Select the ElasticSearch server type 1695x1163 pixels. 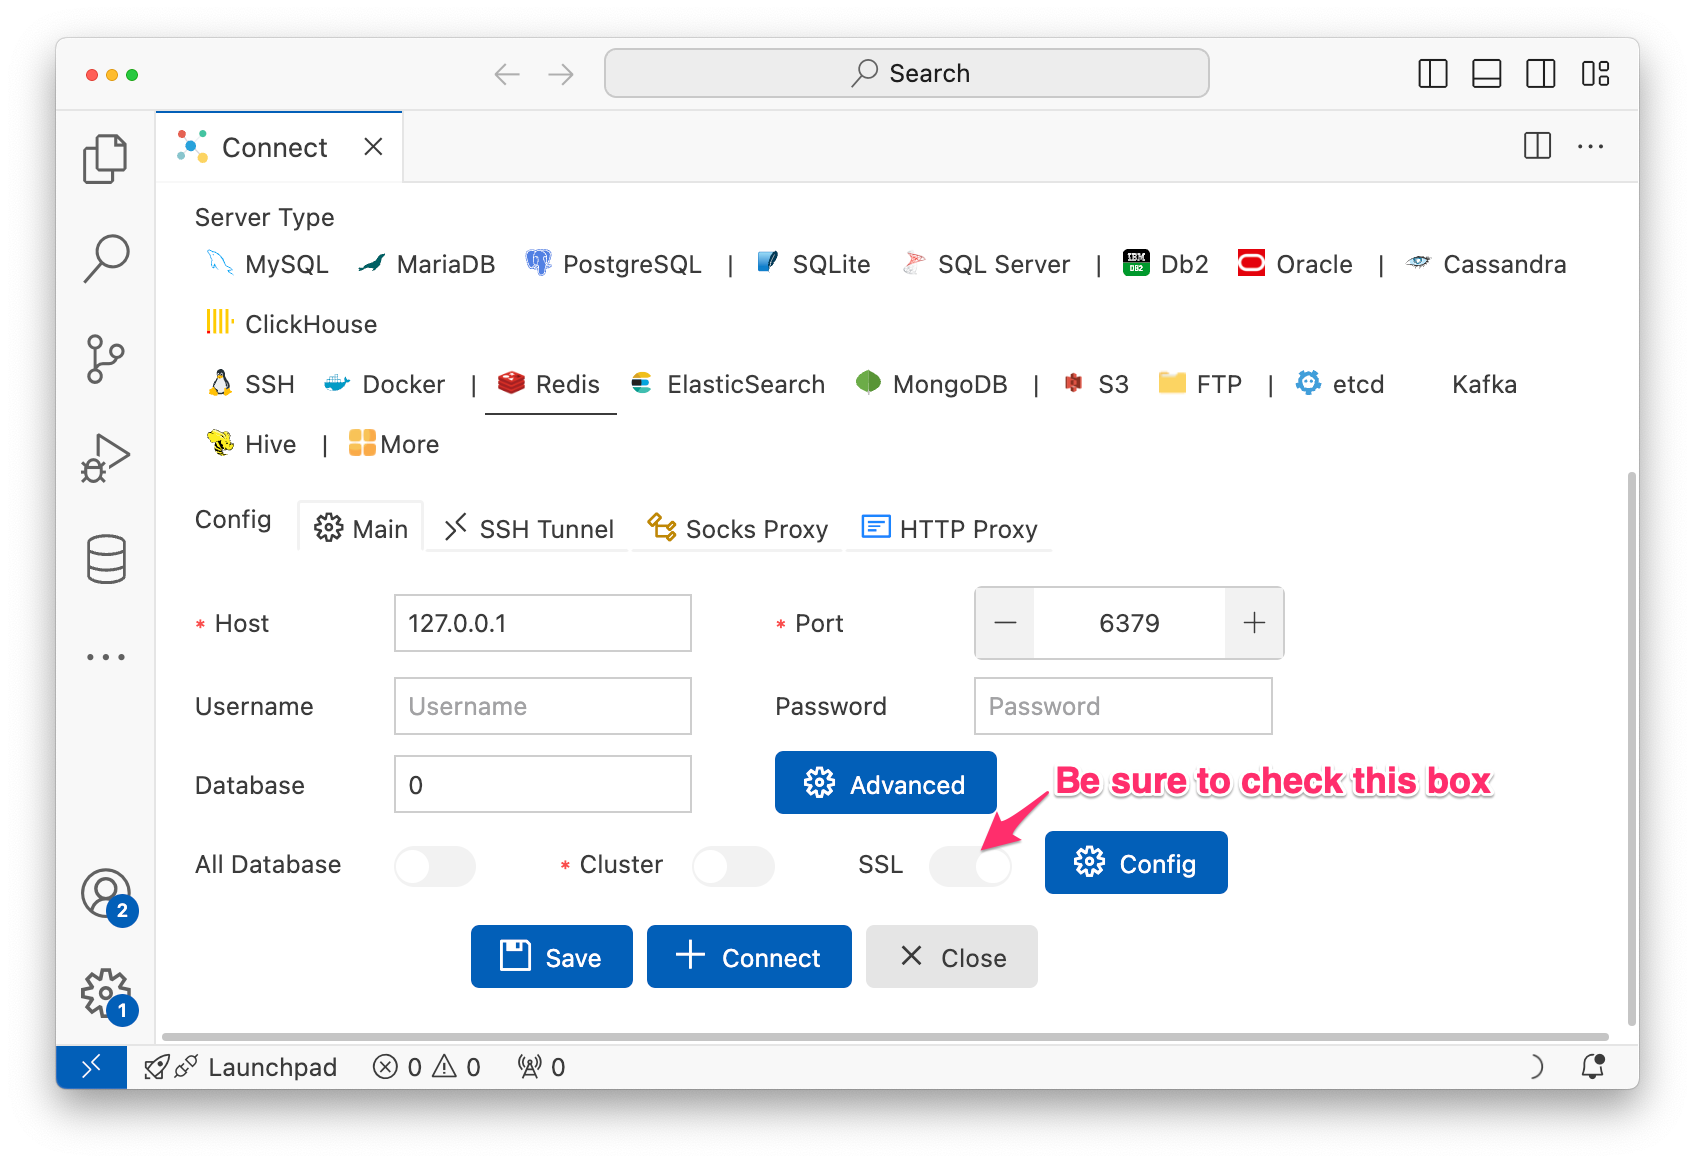(745, 384)
